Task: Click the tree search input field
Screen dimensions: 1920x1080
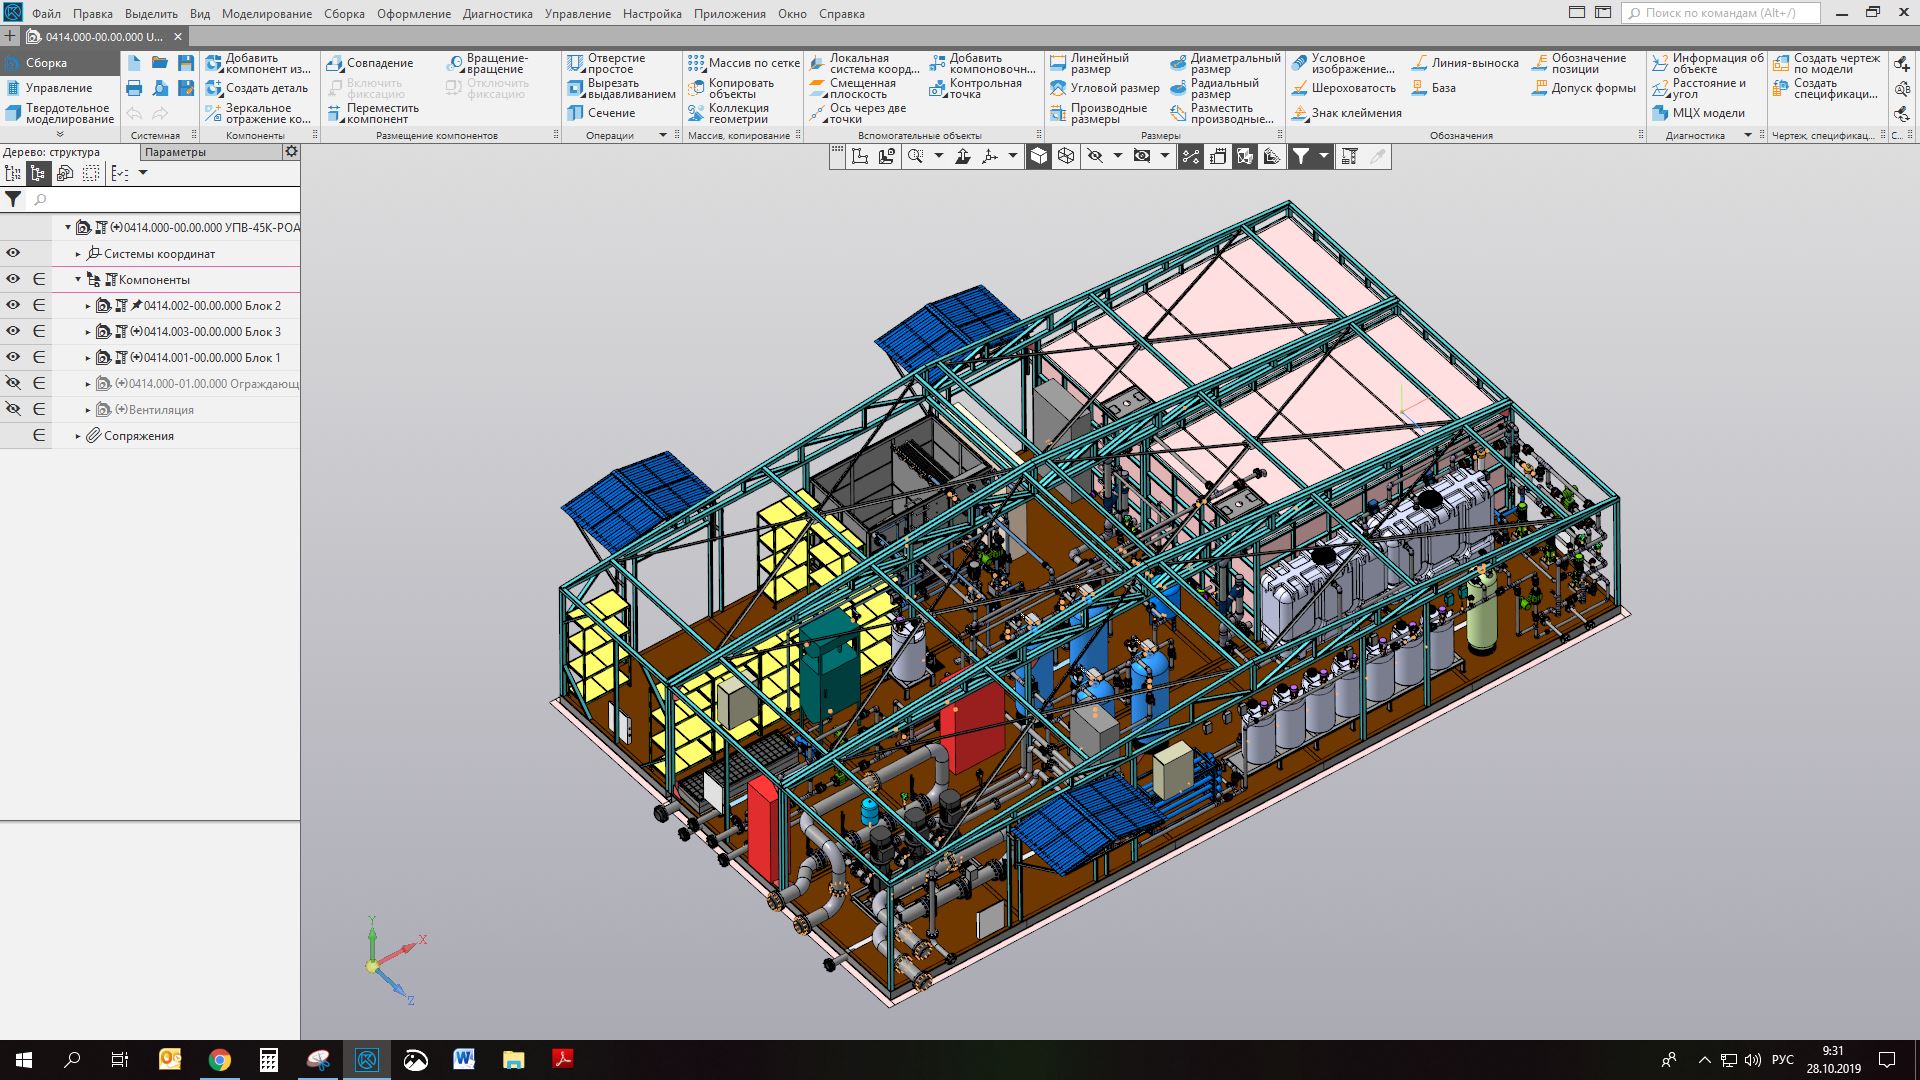Action: [165, 200]
